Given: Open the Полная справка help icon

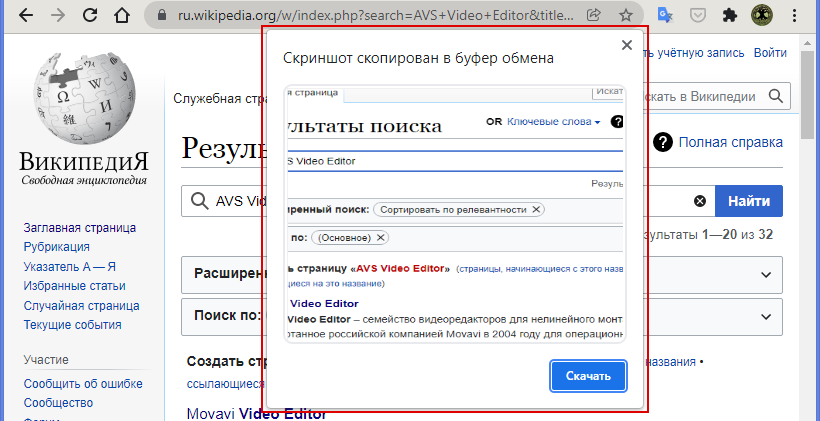Looking at the screenshot, I should click(x=662, y=142).
